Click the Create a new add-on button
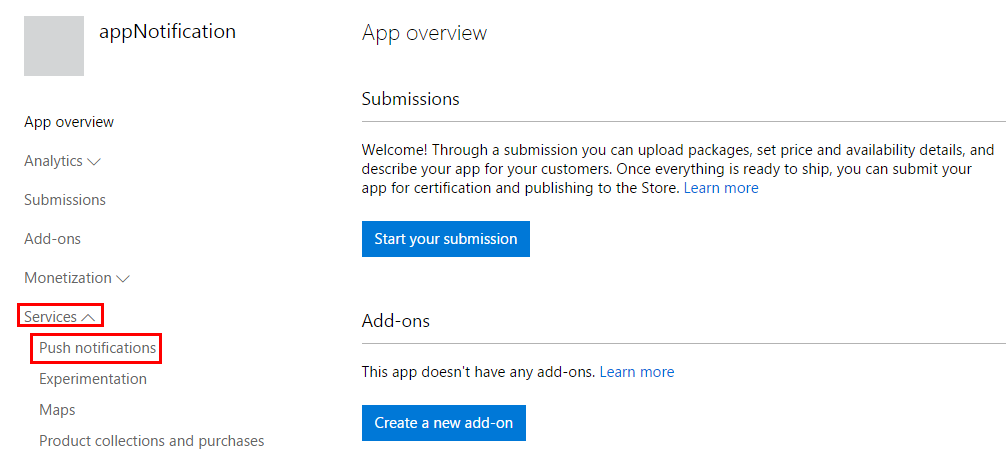Image resolution: width=1006 pixels, height=459 pixels. (443, 423)
